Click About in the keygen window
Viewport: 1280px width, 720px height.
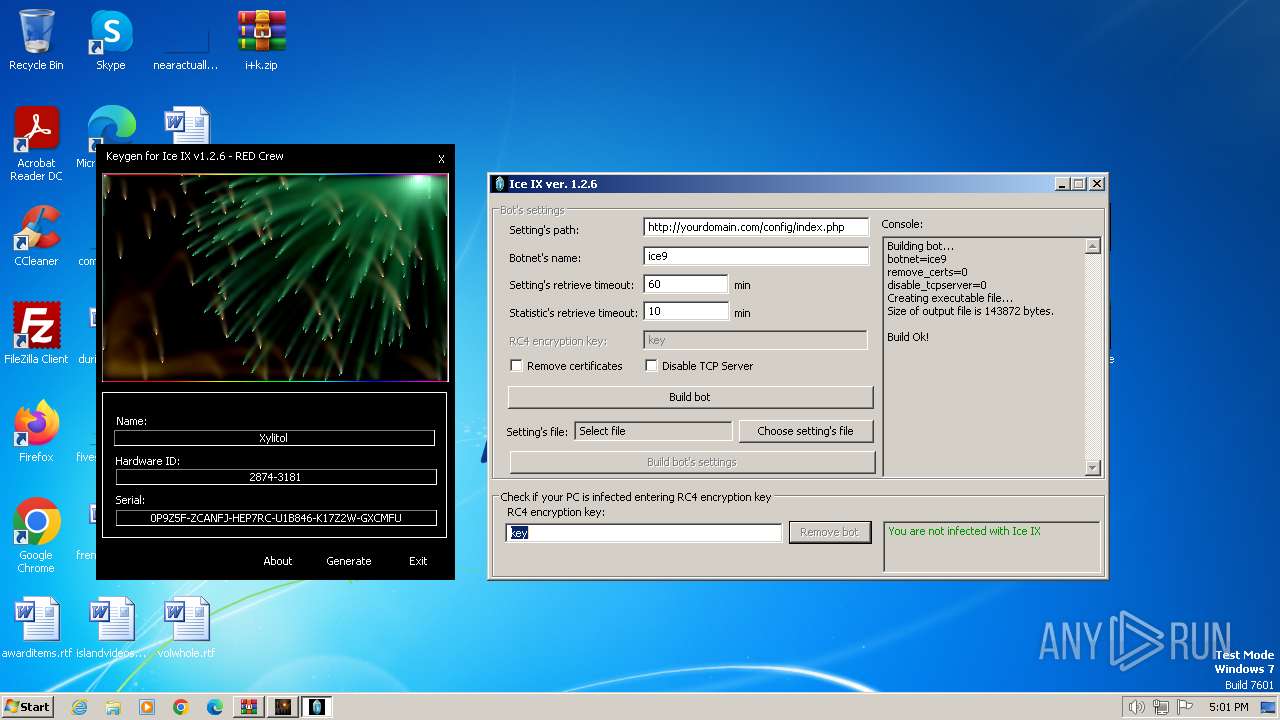(277, 561)
